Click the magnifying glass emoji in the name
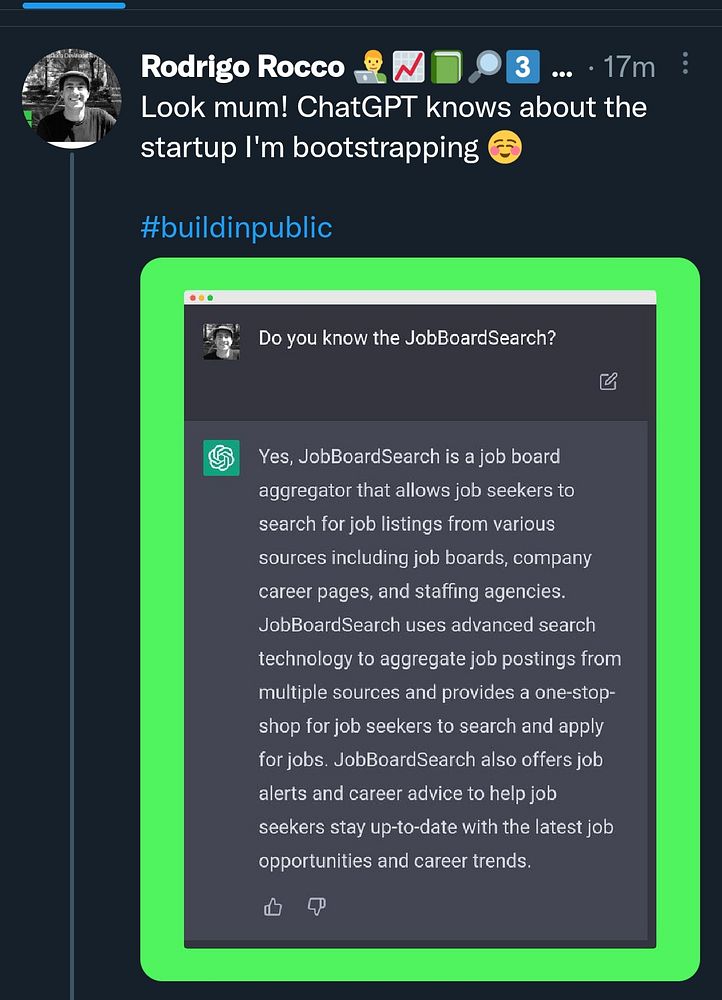Viewport: 722px width, 1000px height. (x=485, y=68)
